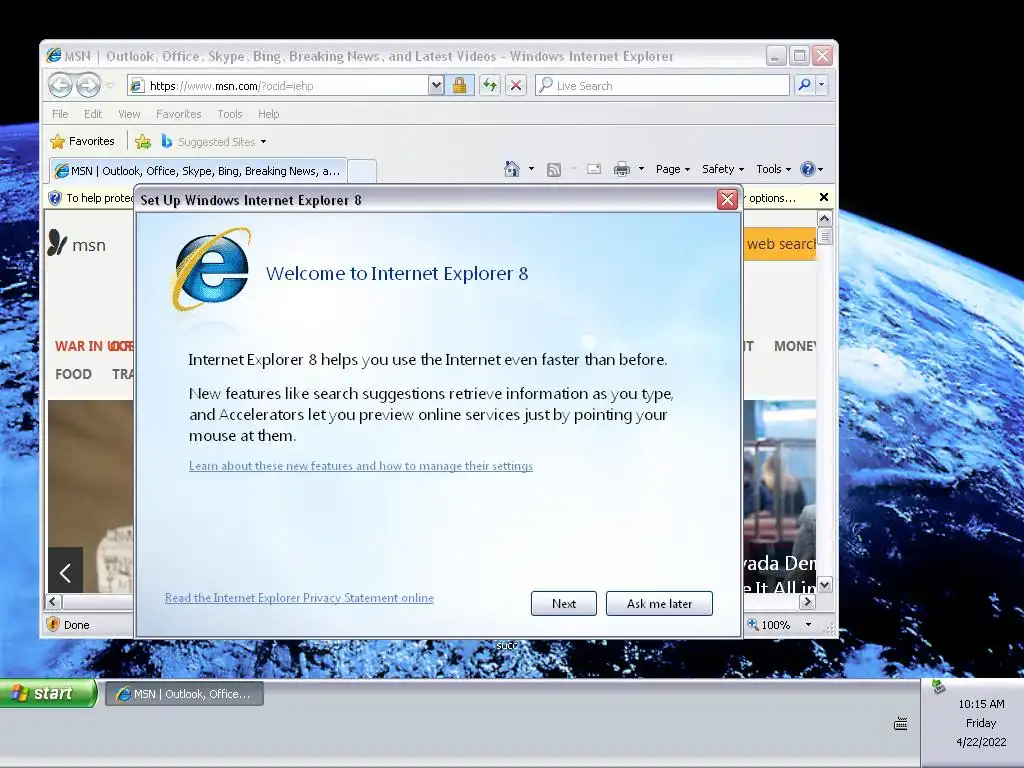1024x768 pixels.
Task: Click the horizontal scroll left arrow
Action: tap(54, 601)
